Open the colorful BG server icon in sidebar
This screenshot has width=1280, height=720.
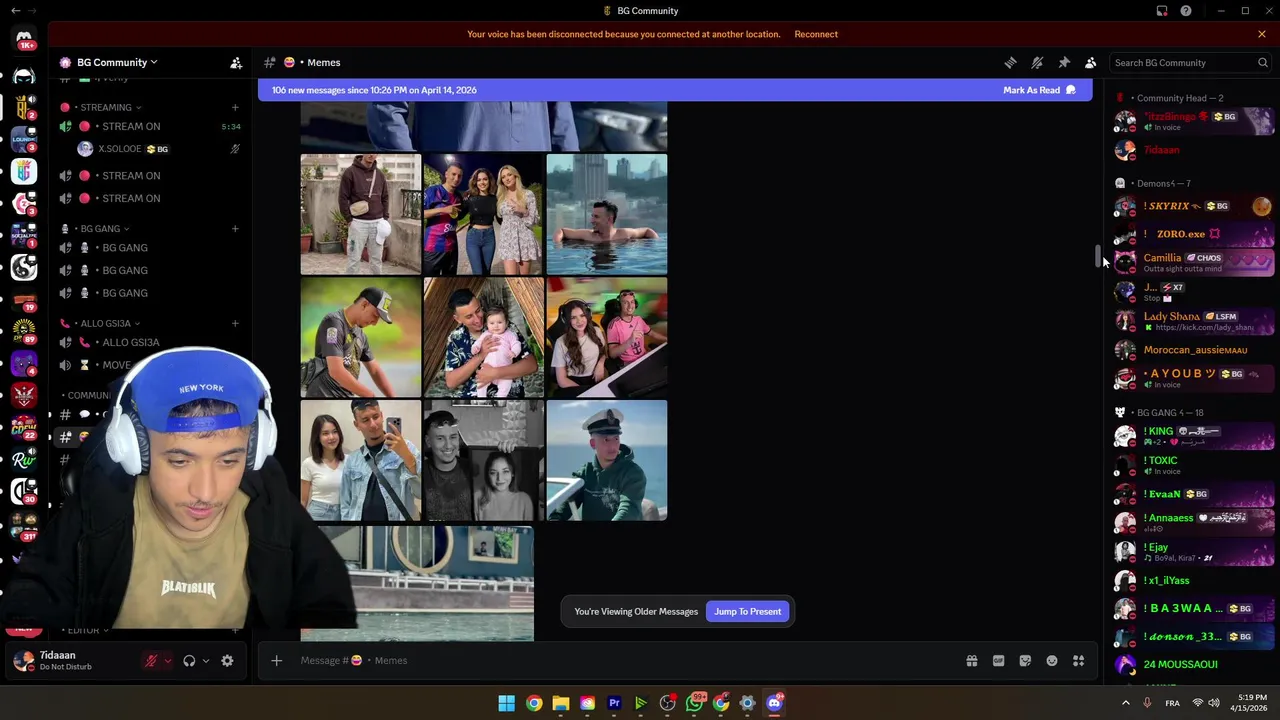24,172
